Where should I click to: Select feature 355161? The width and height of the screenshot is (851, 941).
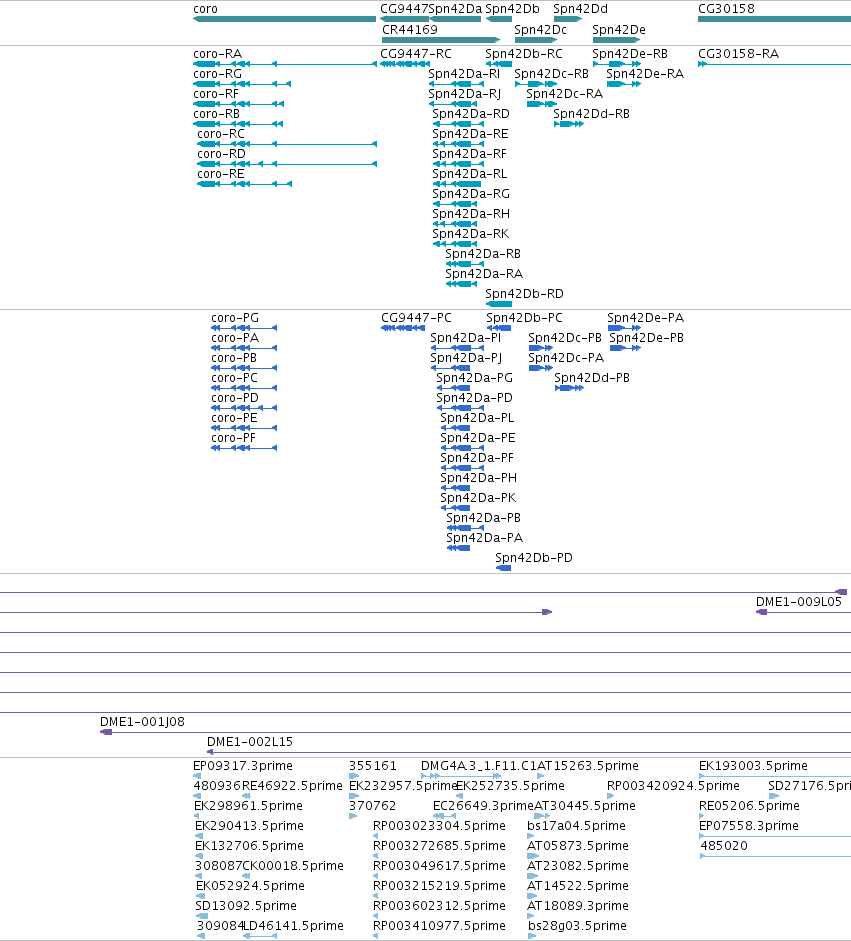pyautogui.click(x=354, y=776)
